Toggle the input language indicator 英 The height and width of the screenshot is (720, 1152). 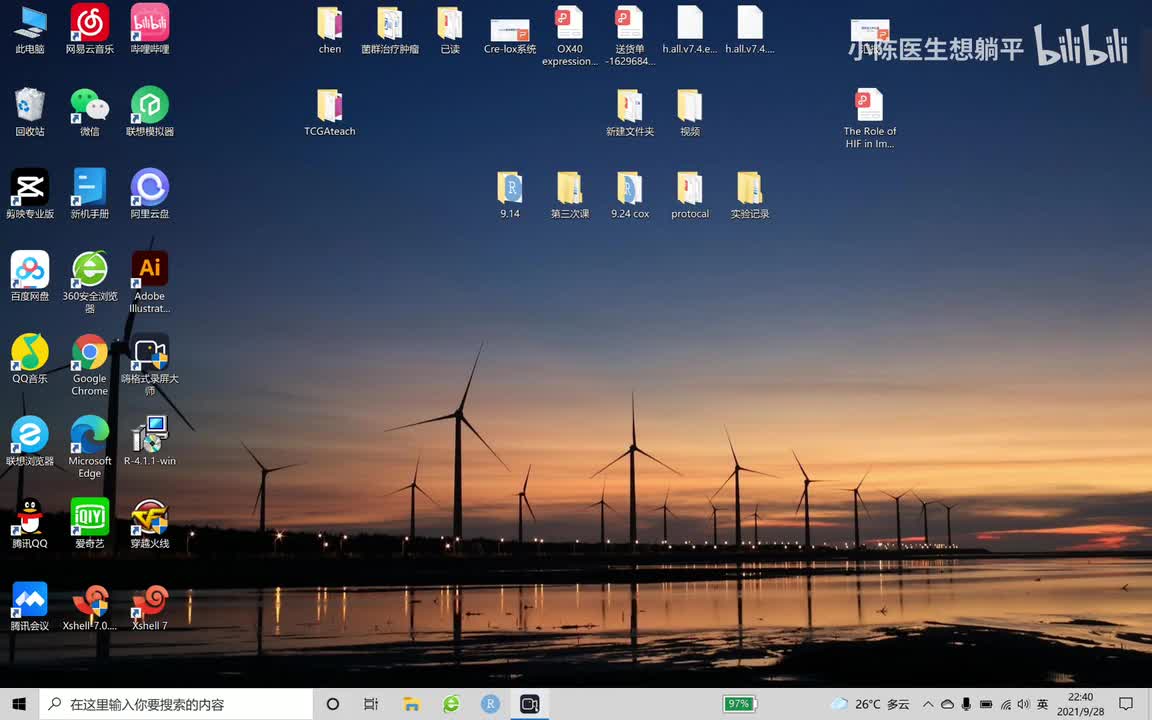click(1043, 704)
